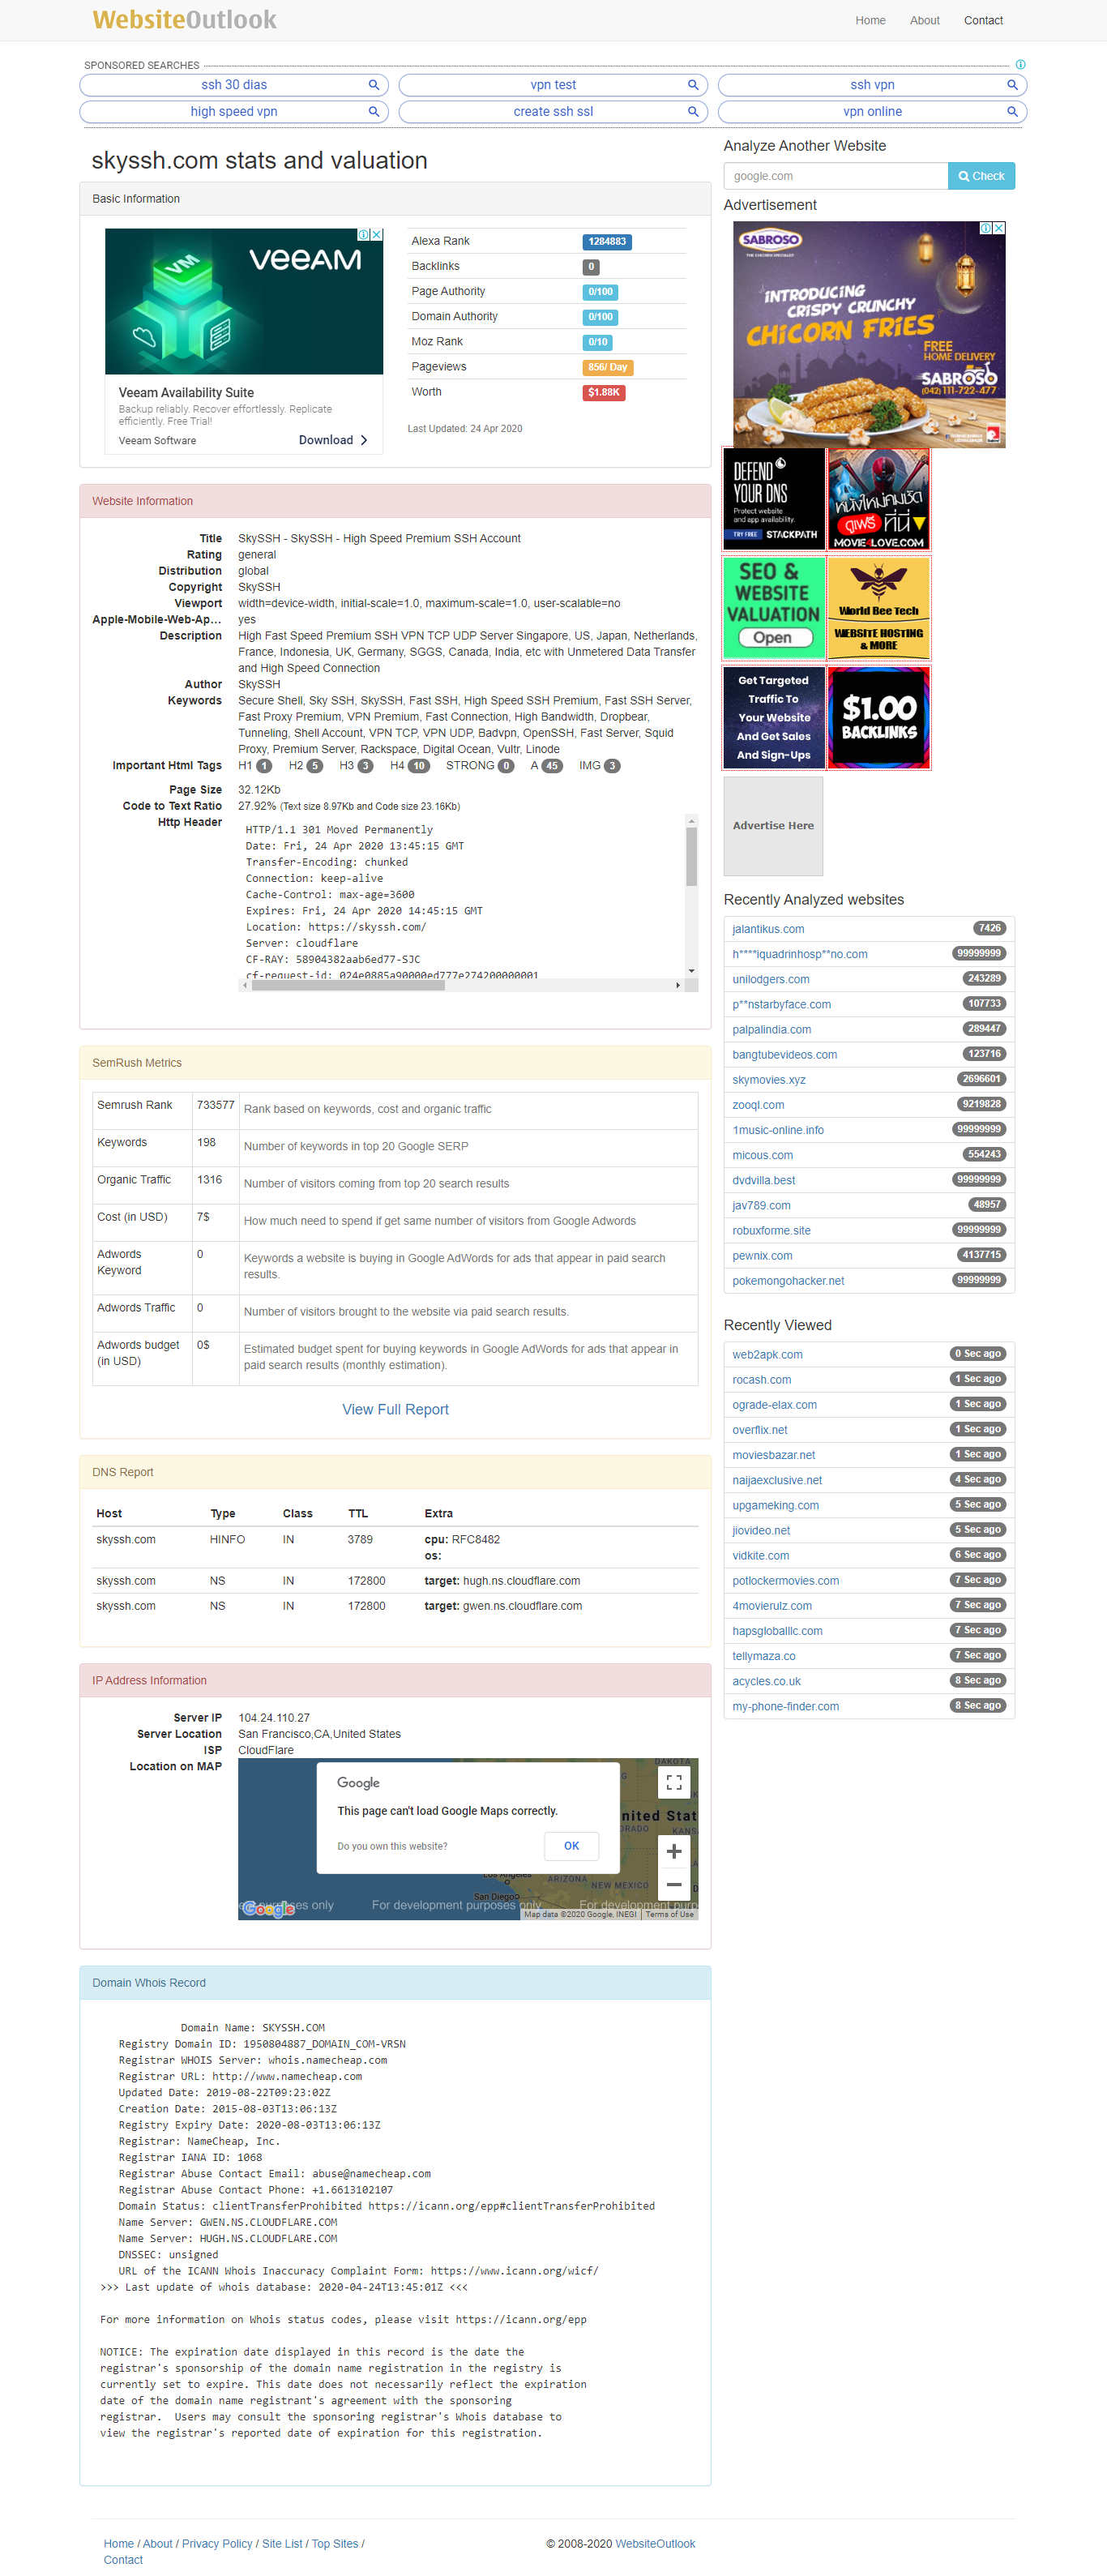Click 'vpn online' sponsored search
This screenshot has height=2576, width=1107.
coord(872,112)
